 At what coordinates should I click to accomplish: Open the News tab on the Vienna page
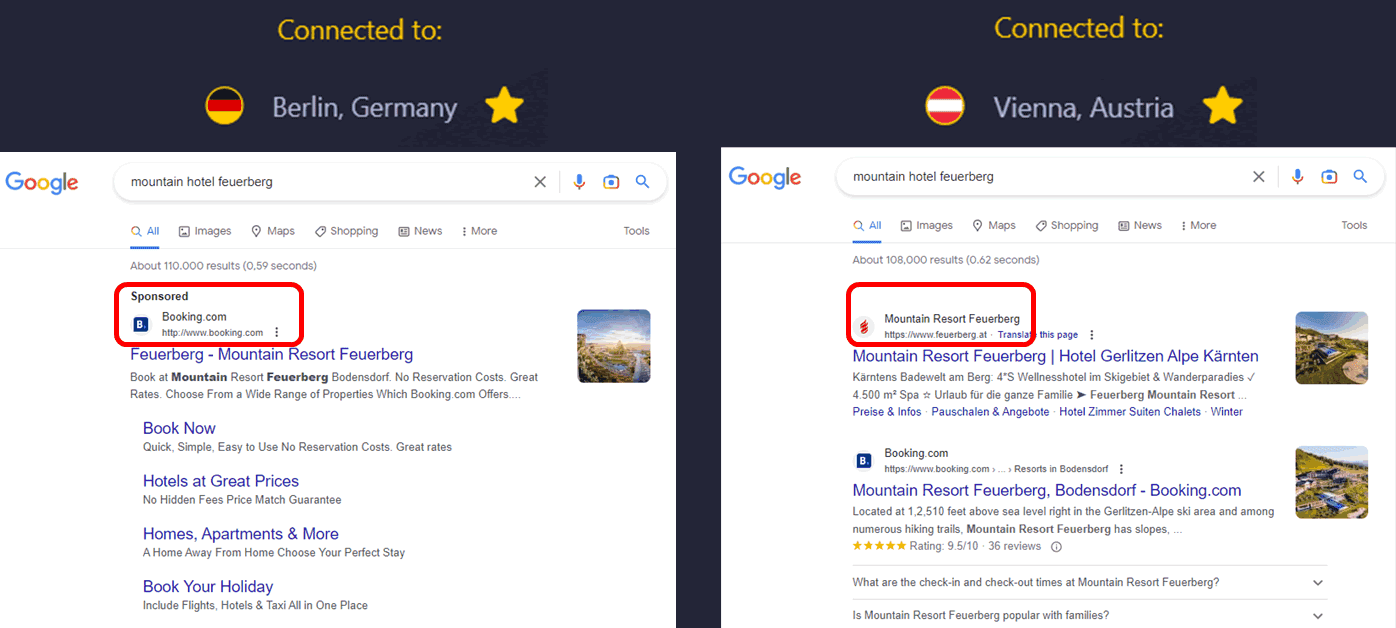[1139, 225]
